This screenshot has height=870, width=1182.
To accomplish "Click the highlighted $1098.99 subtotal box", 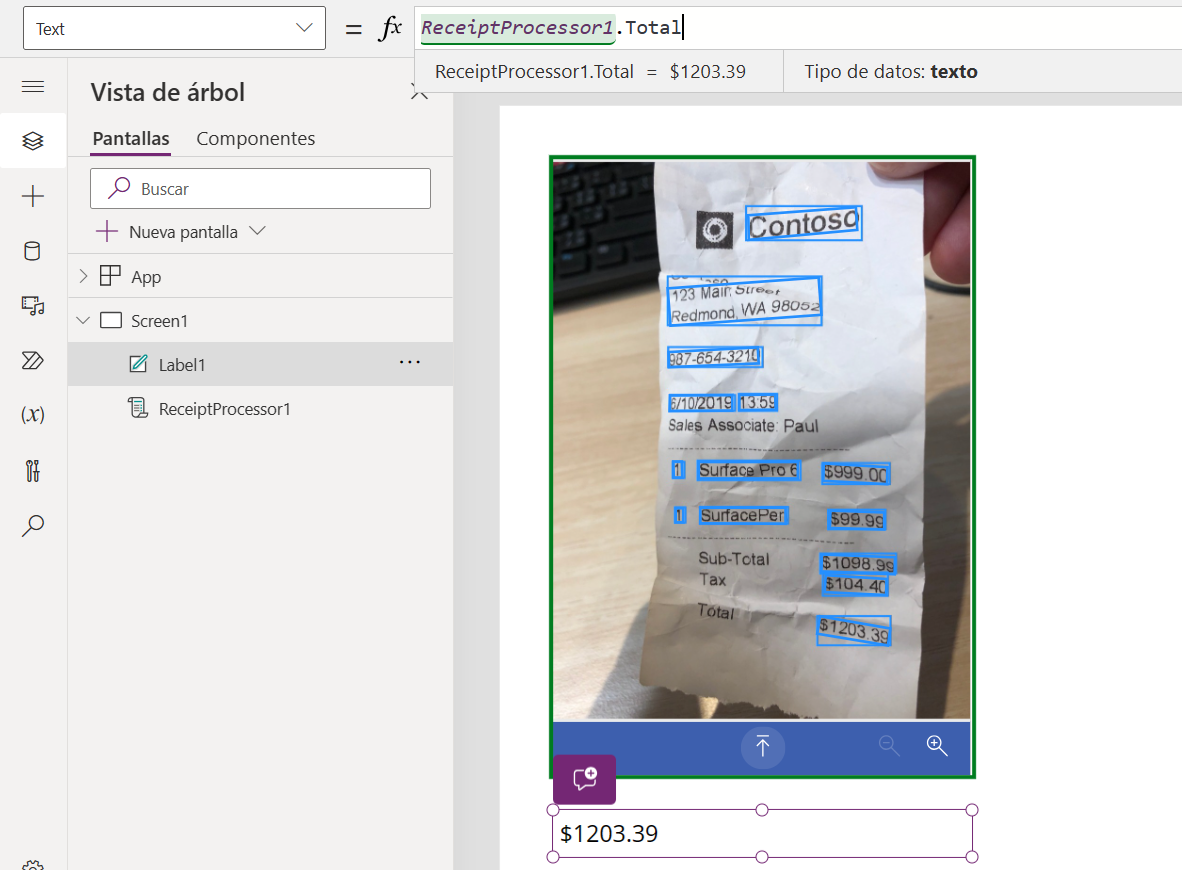I will pyautogui.click(x=858, y=563).
